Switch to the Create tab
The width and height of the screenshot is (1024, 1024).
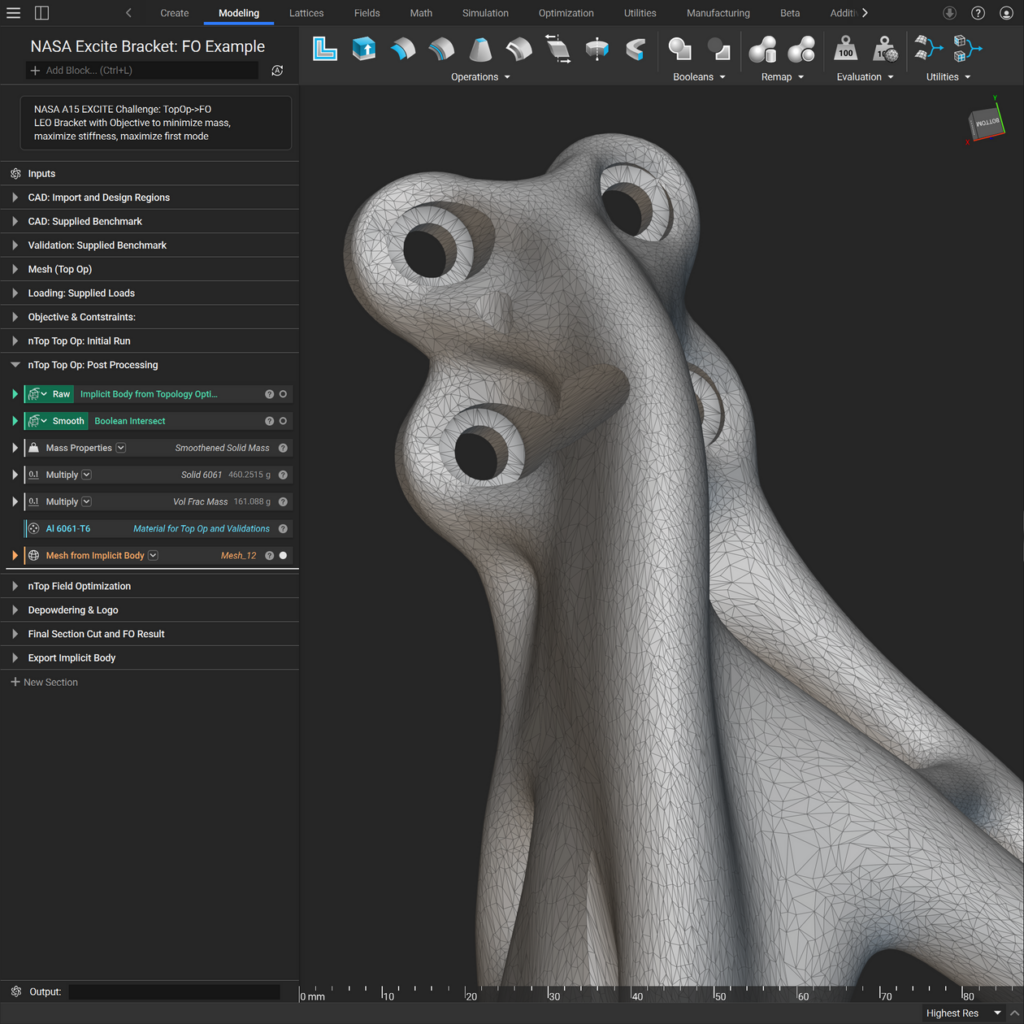(x=174, y=13)
